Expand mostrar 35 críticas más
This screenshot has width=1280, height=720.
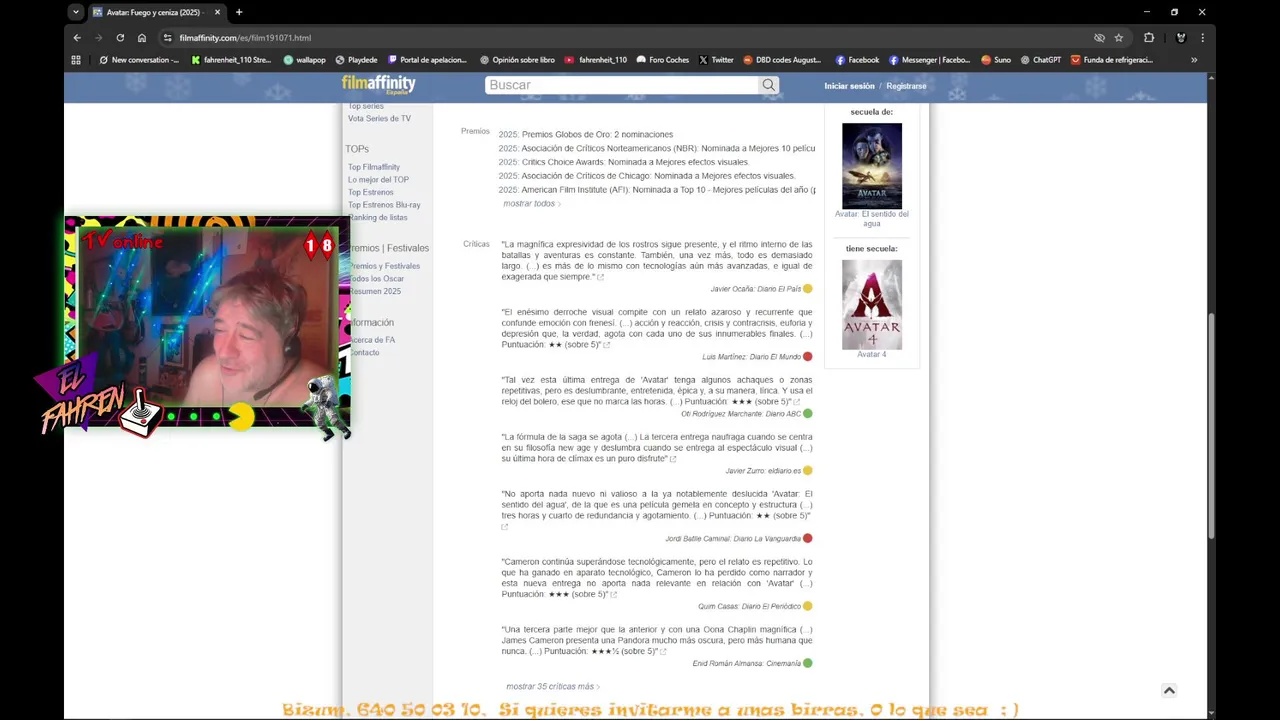pos(552,687)
